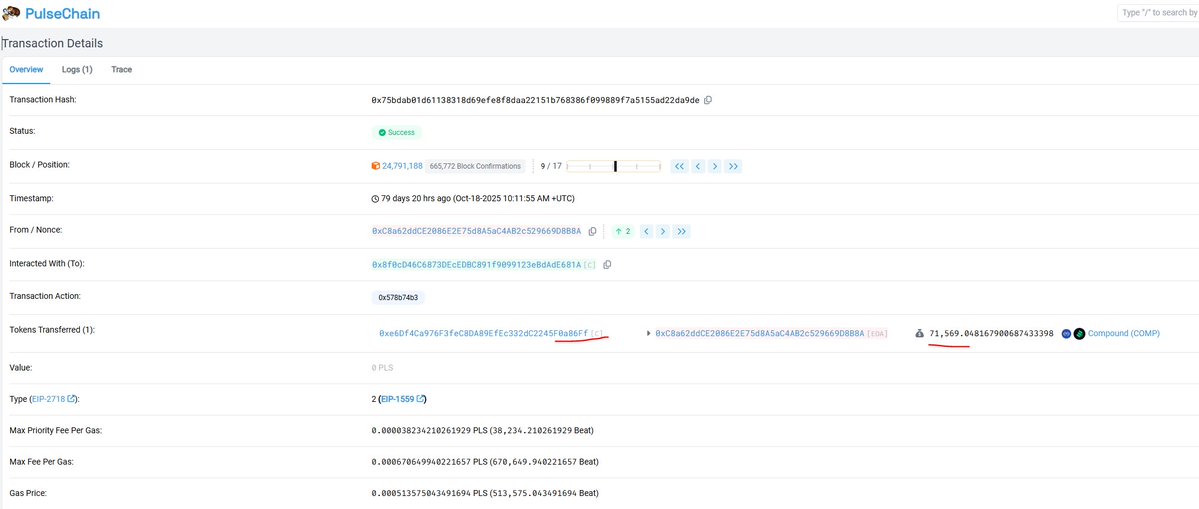Image resolution: width=1199 pixels, height=509 pixels.
Task: Open token recipient 0xC8a62dd... EOA link
Action: click(x=760, y=333)
